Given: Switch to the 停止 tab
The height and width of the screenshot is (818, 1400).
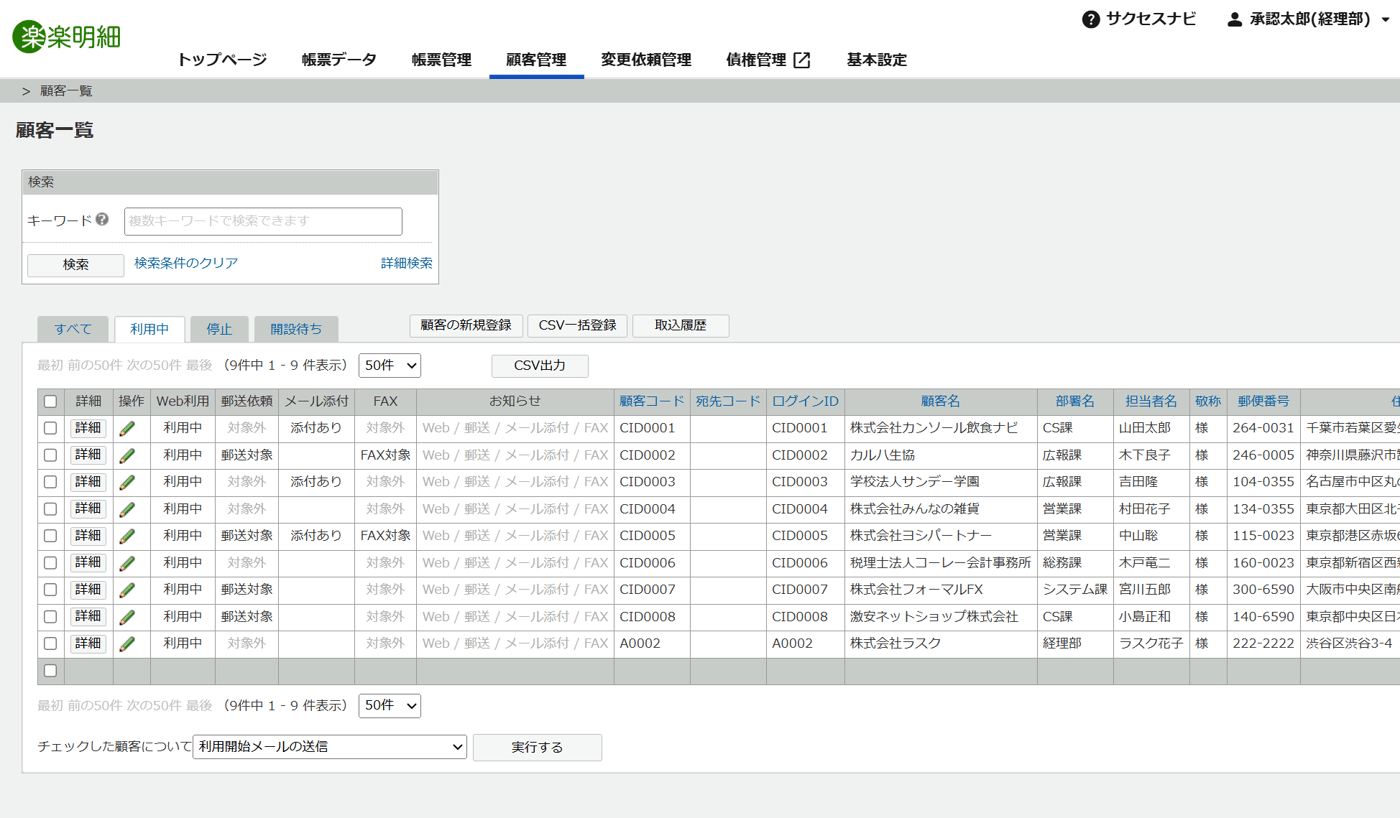Looking at the screenshot, I should (219, 329).
